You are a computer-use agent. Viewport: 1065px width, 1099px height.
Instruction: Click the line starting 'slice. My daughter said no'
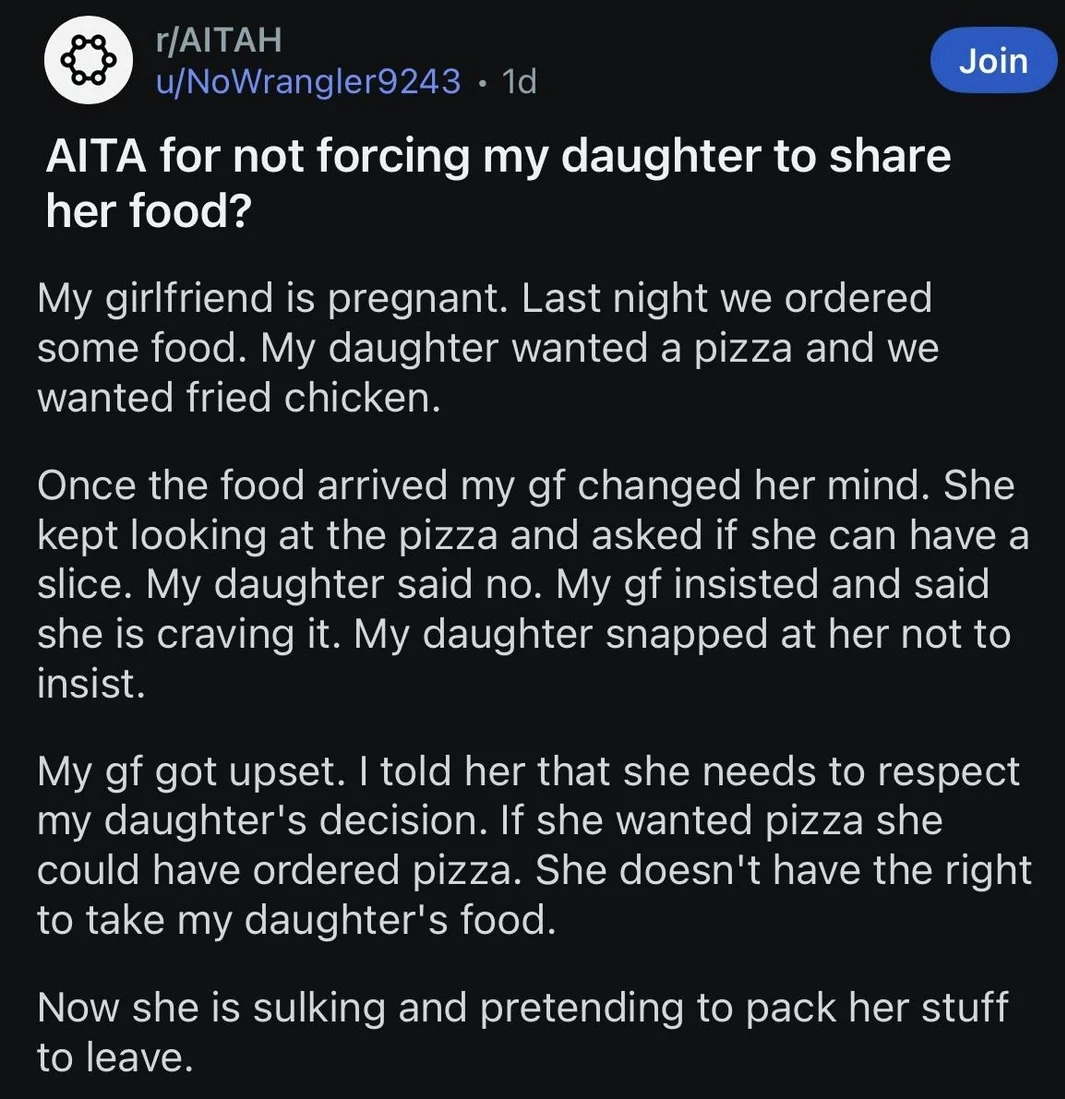point(513,585)
